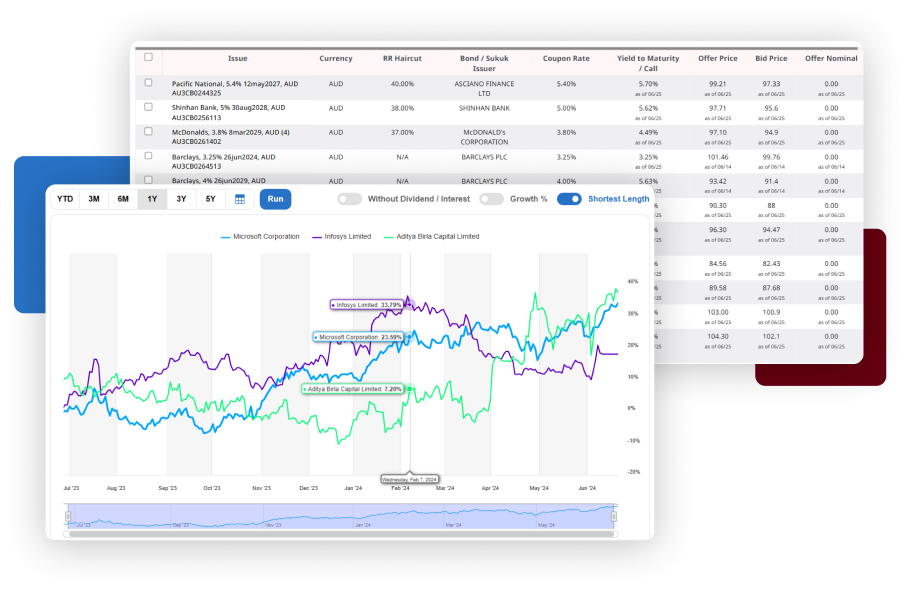Viewport: 909px width, 590px height.
Task: Open the Barclays, 3.25% 26jun2024 issue
Action: click(224, 162)
